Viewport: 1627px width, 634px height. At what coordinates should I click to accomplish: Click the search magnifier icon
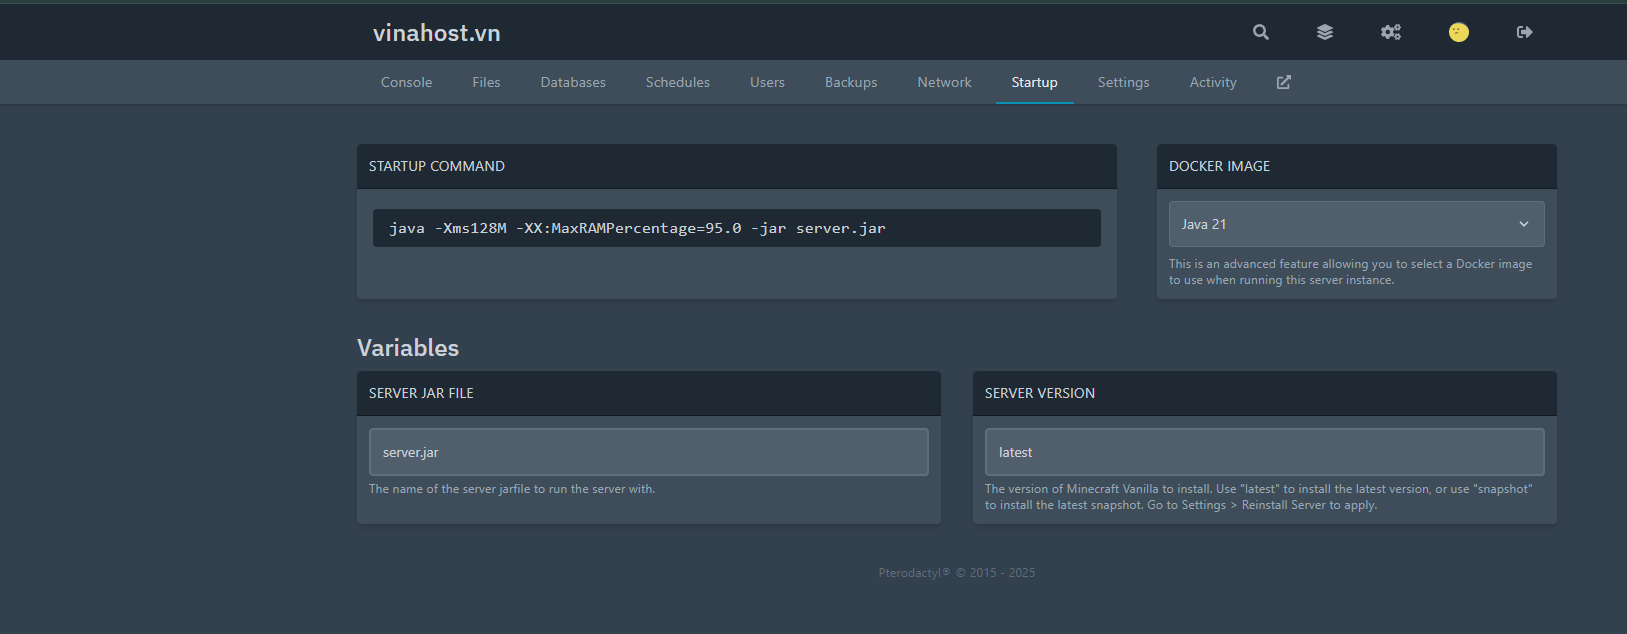[1260, 32]
